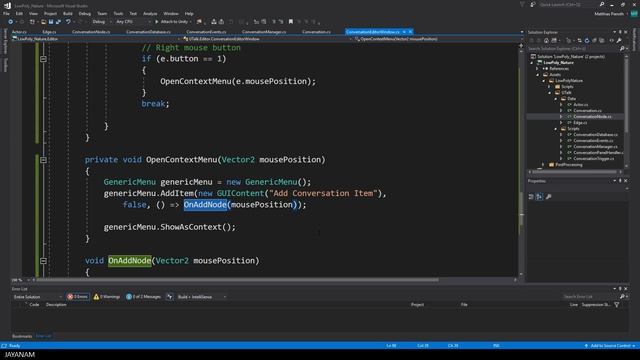Image resolution: width=640 pixels, height=360 pixels.
Task: Click the Error List search magnifier icon
Action: (x=622, y=297)
